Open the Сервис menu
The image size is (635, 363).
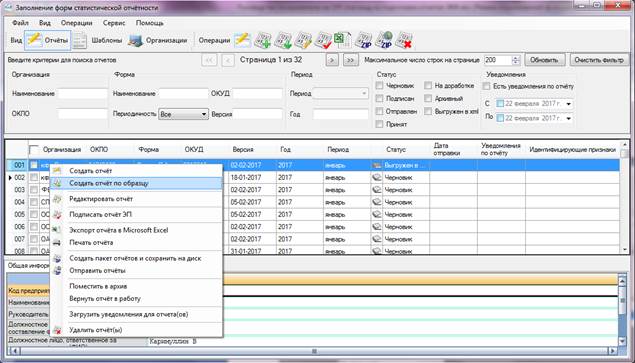pos(114,23)
